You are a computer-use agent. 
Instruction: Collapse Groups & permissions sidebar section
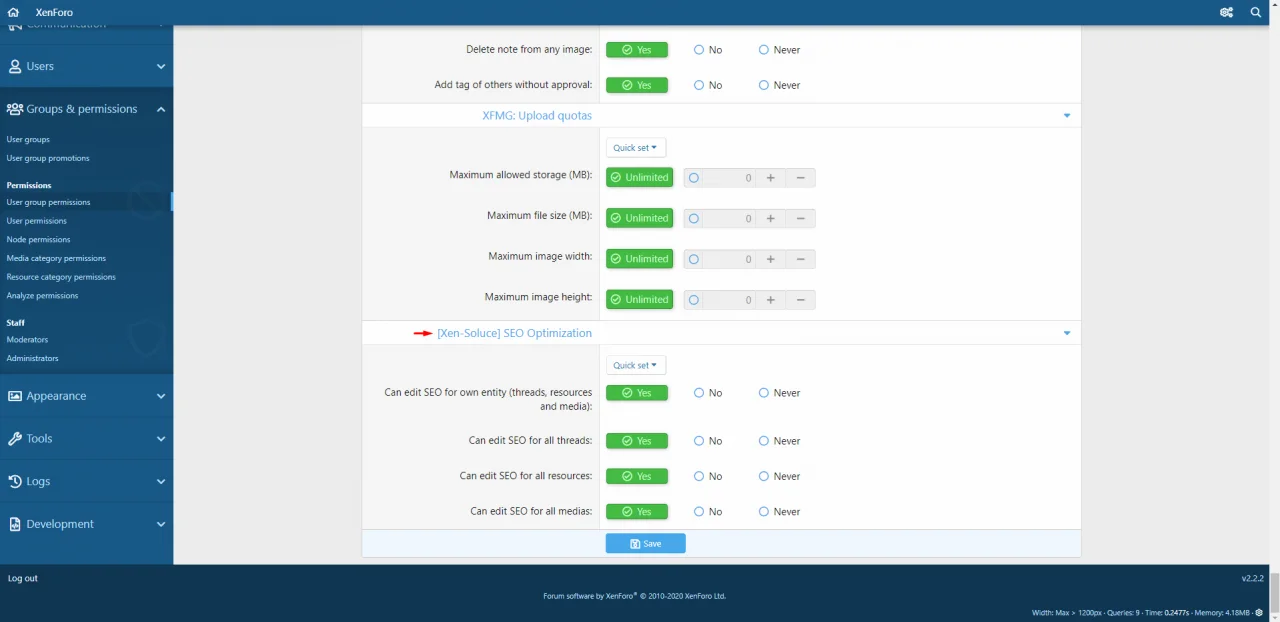tap(161, 109)
